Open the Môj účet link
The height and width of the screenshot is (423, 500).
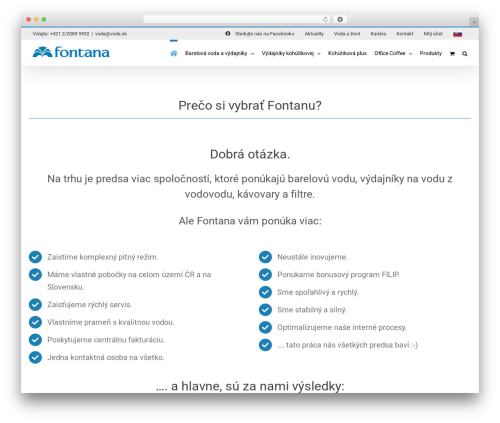pyautogui.click(x=433, y=34)
